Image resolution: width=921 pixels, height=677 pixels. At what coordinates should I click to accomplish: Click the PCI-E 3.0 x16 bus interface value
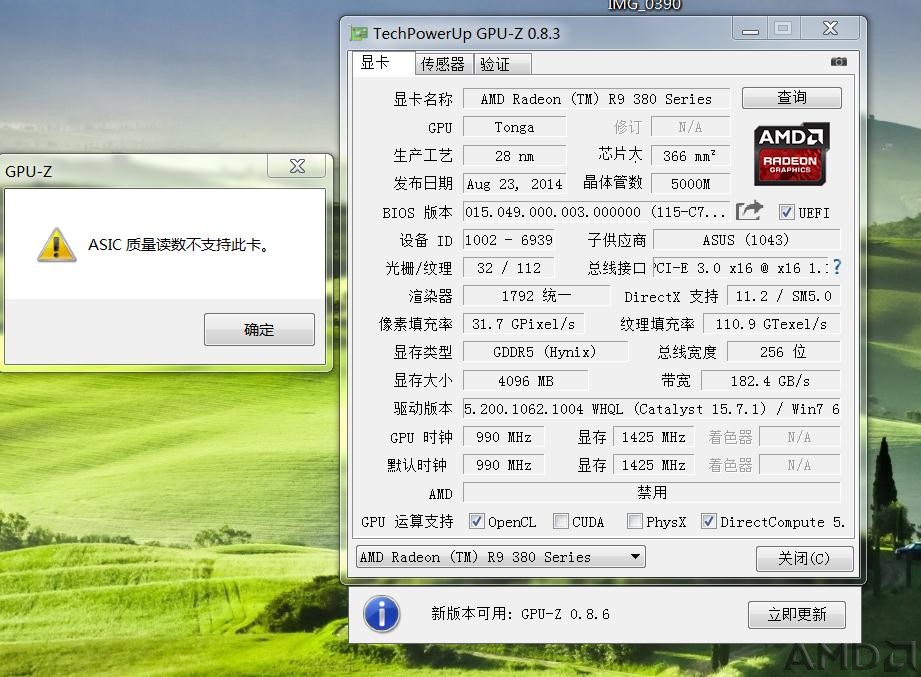(741, 268)
